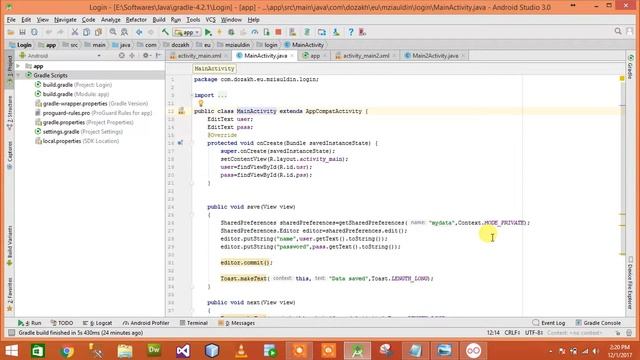Viewport: 640px width, 360px height.
Task: Open the TODO tool button
Action: click(62, 323)
